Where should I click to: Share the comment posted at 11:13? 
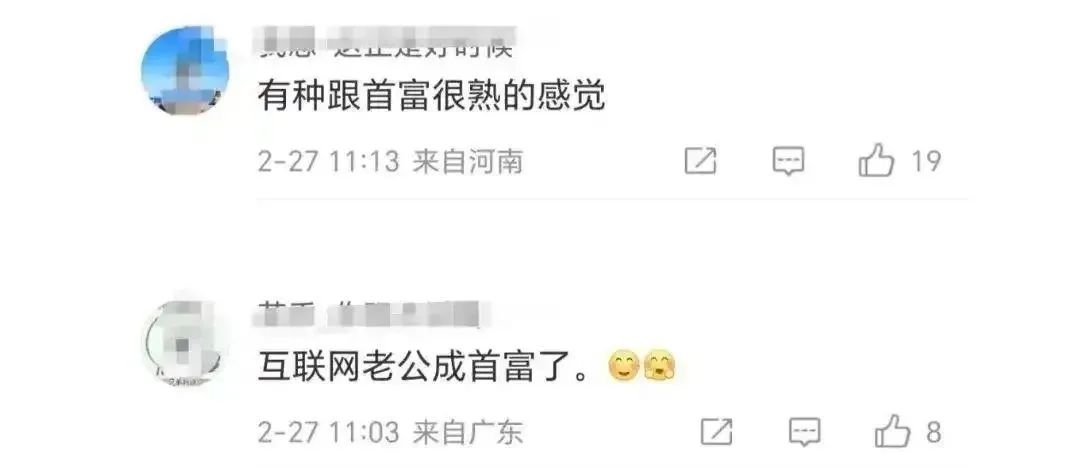pos(700,161)
